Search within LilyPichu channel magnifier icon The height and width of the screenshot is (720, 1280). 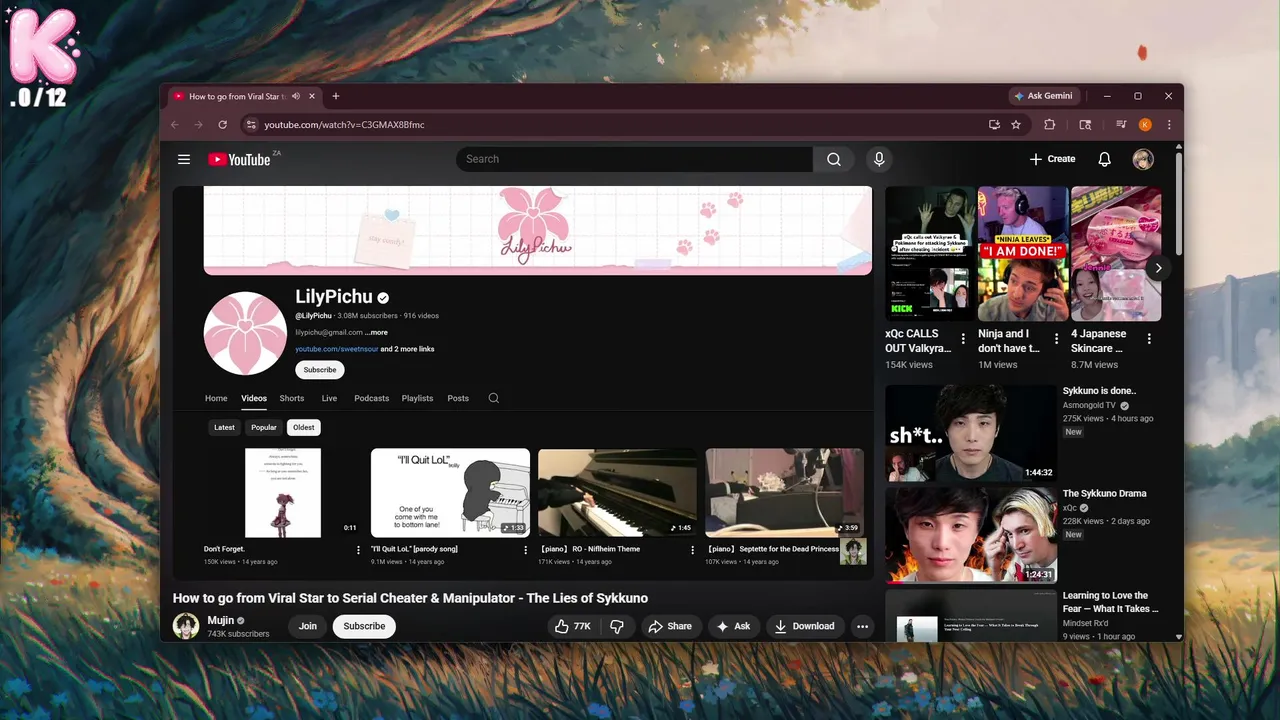point(493,398)
